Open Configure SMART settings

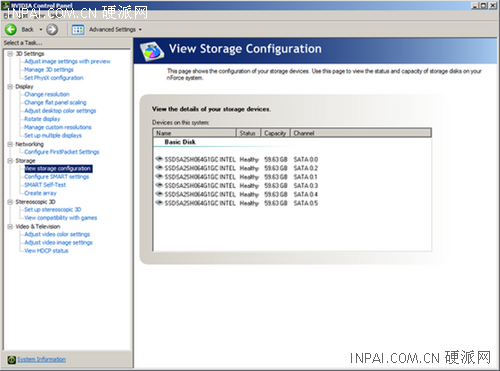57,177
